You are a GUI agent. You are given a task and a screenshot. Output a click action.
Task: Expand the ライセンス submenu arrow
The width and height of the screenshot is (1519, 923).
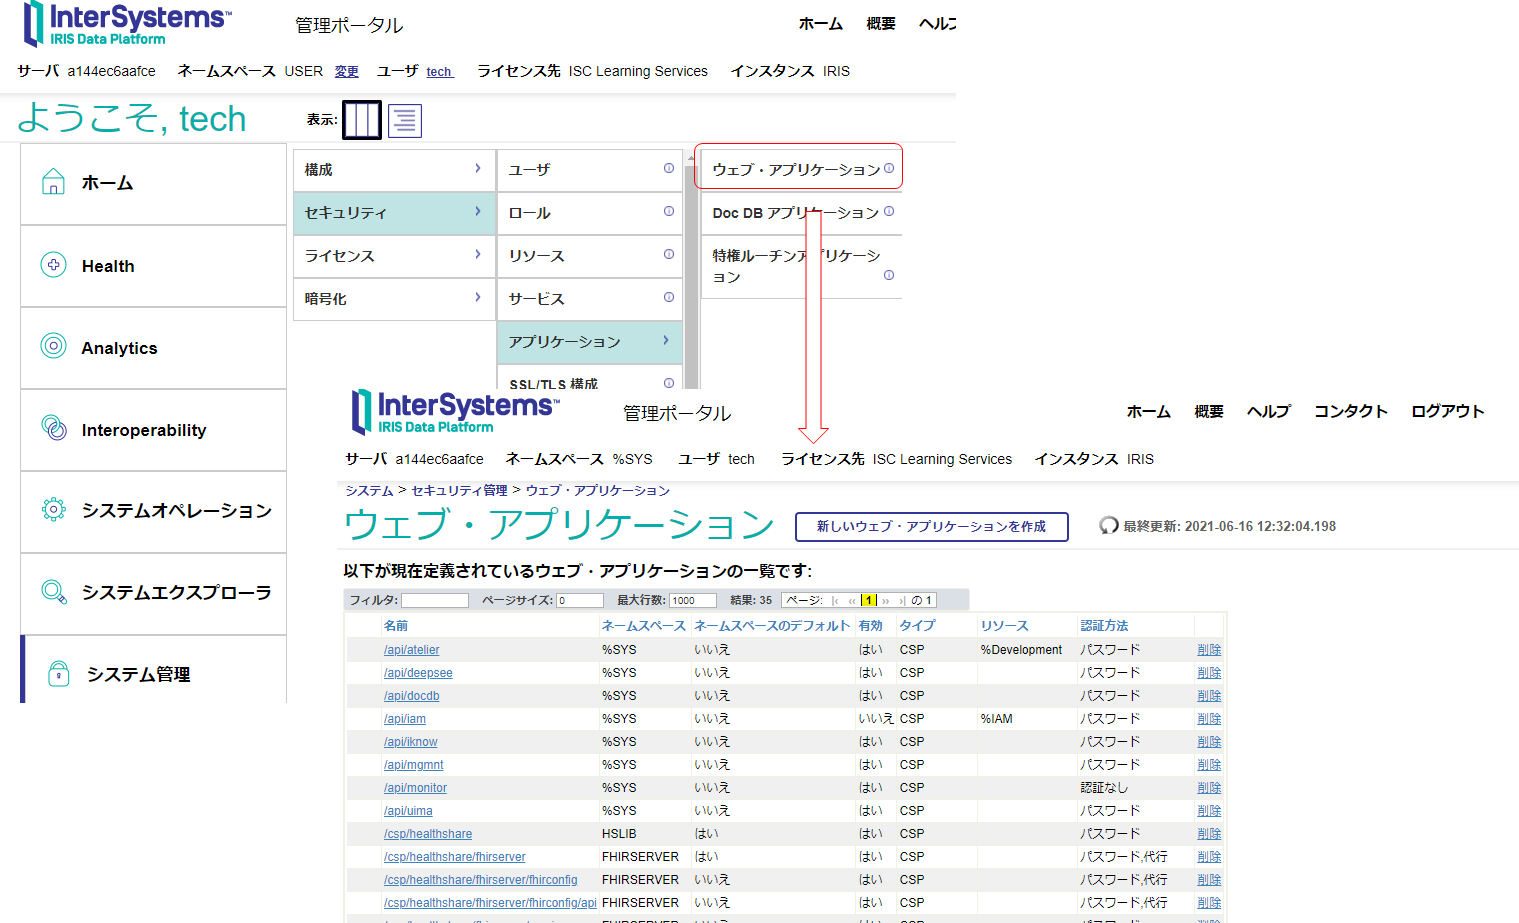pyautogui.click(x=478, y=255)
